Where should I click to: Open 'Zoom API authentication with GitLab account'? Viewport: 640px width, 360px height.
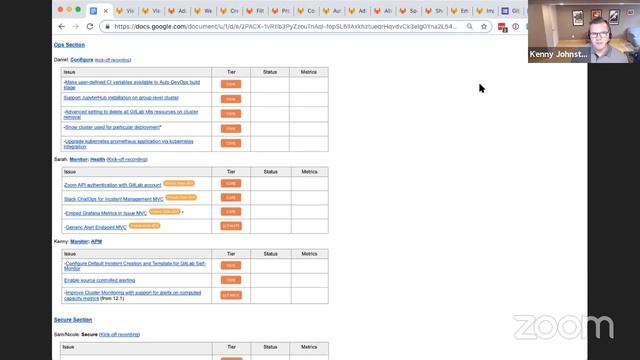coord(113,185)
